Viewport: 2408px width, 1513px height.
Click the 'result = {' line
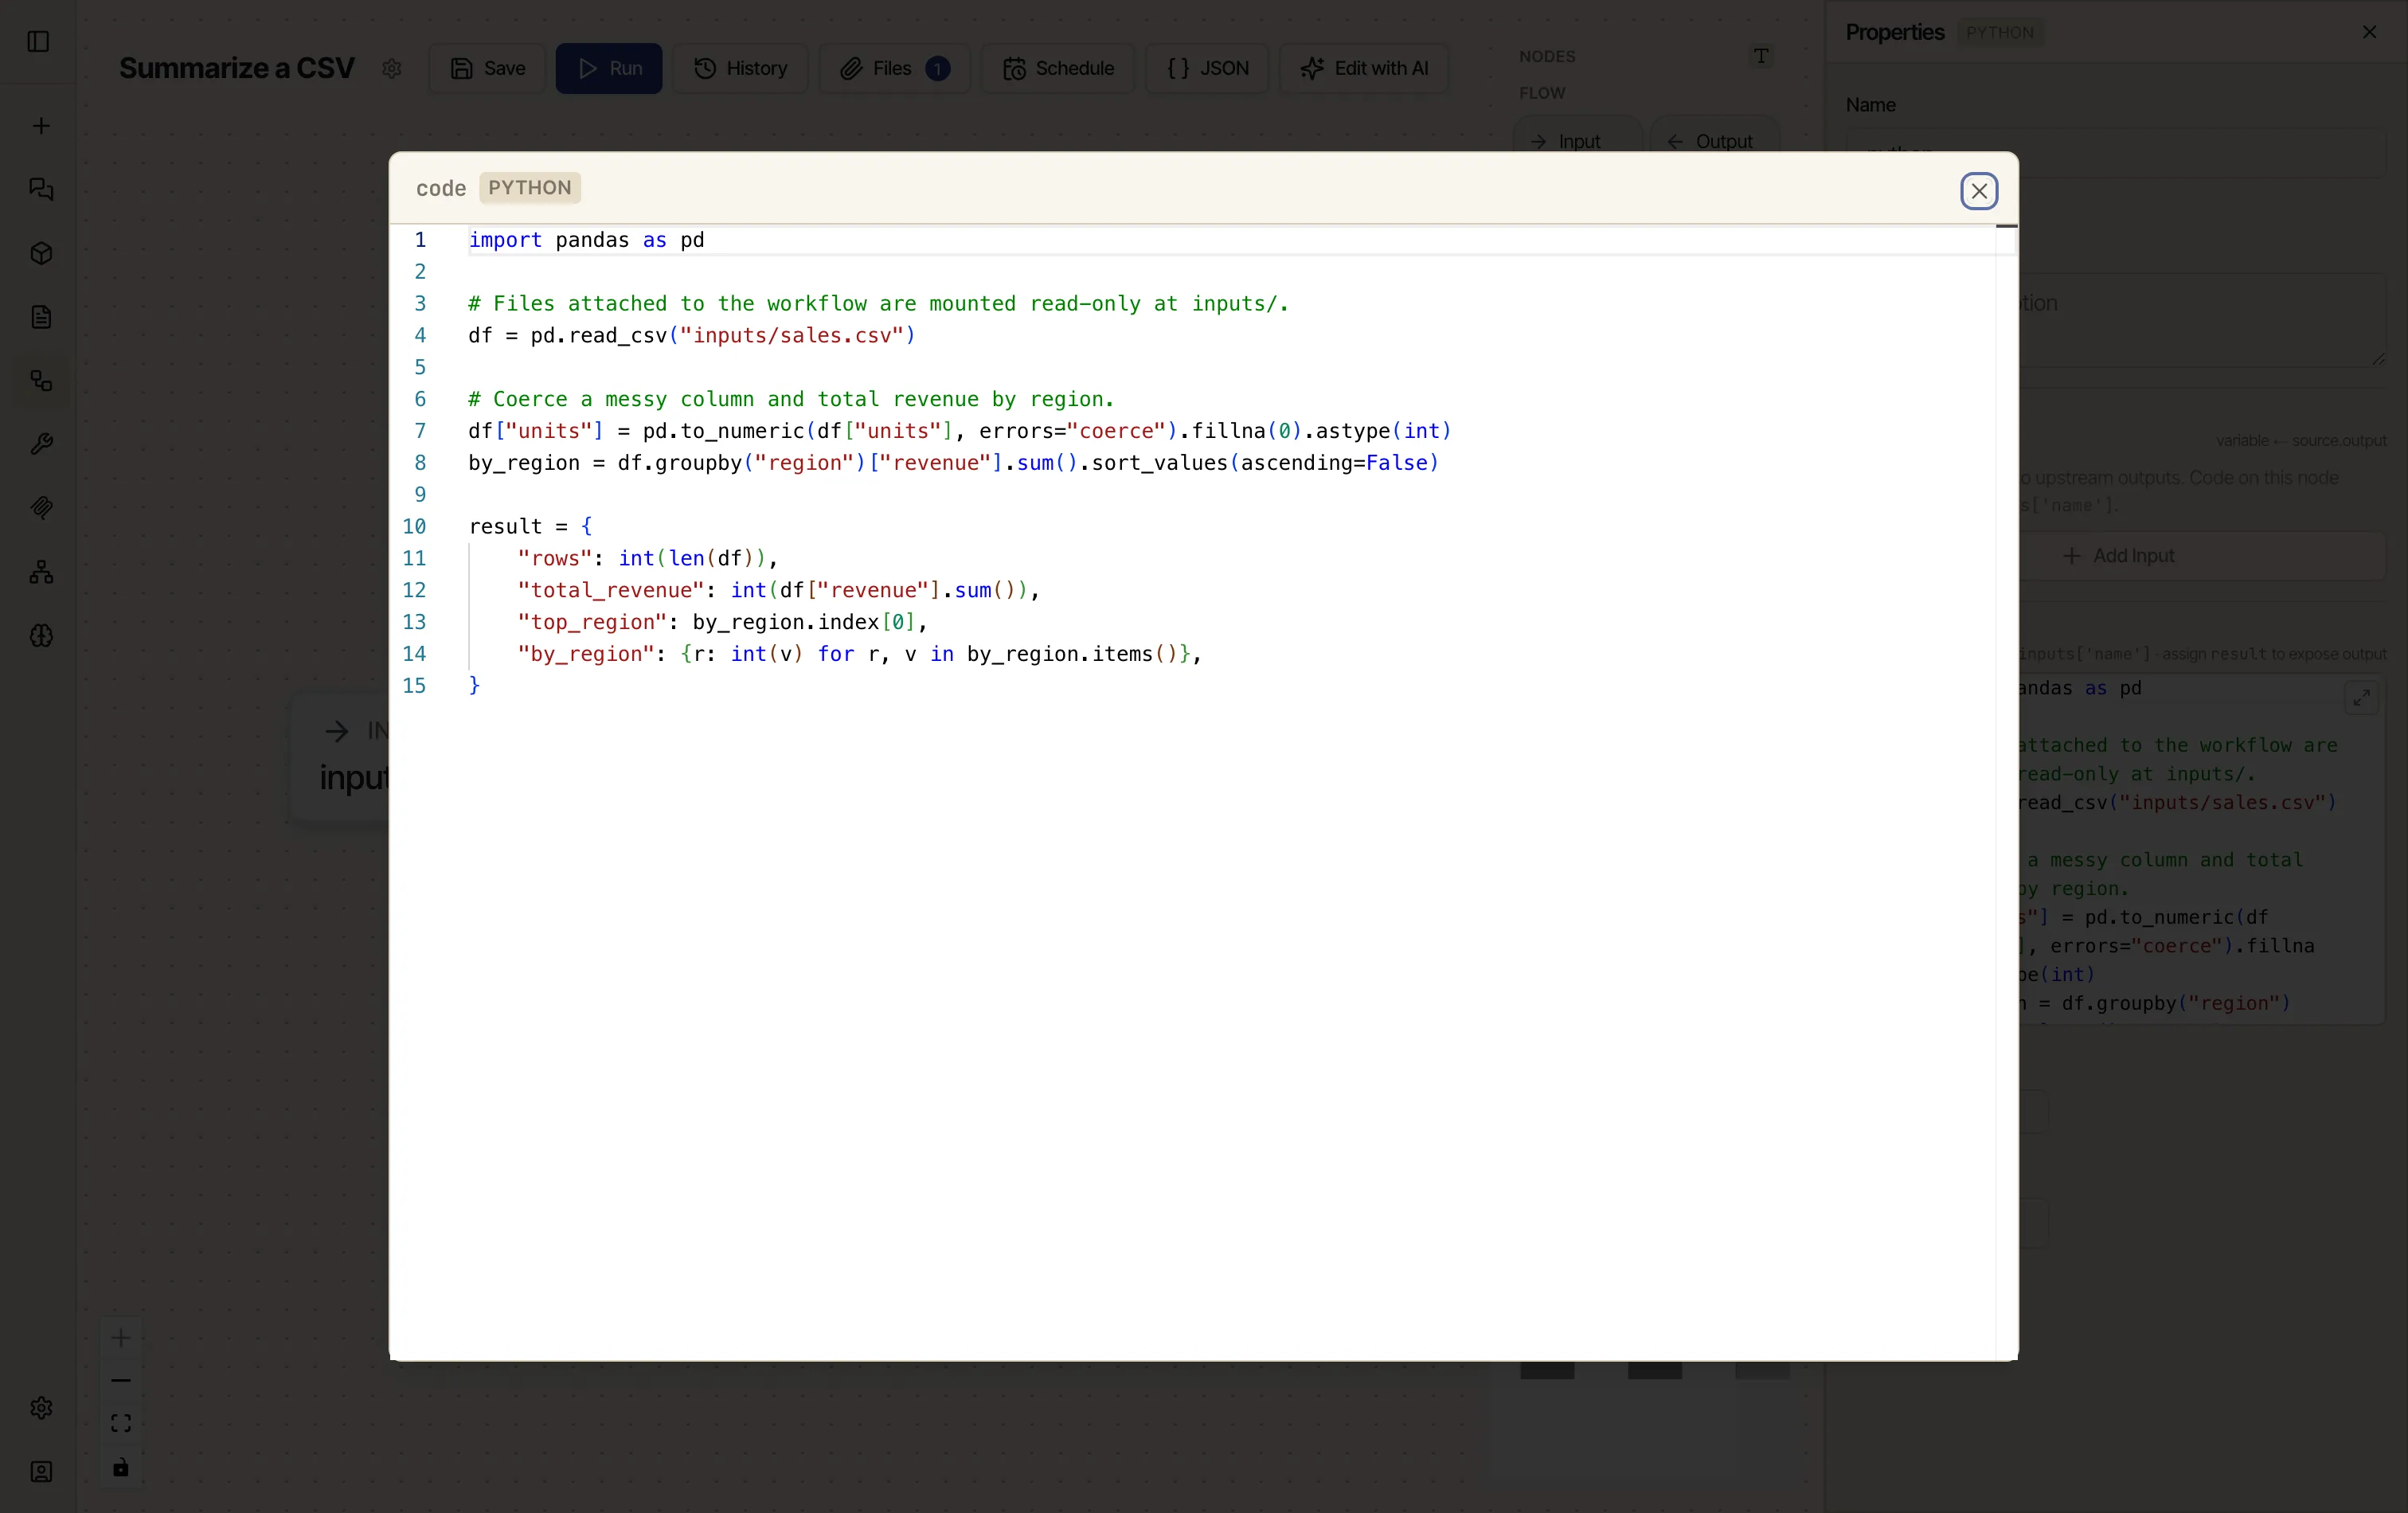[x=530, y=527]
